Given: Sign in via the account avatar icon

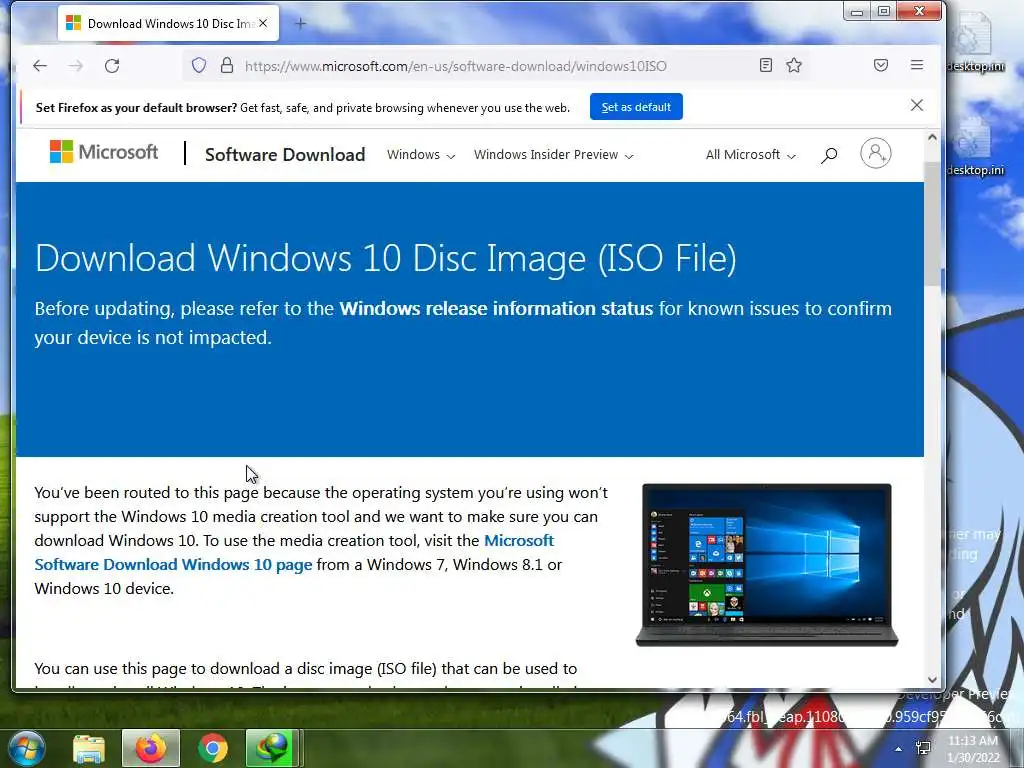Looking at the screenshot, I should [876, 153].
